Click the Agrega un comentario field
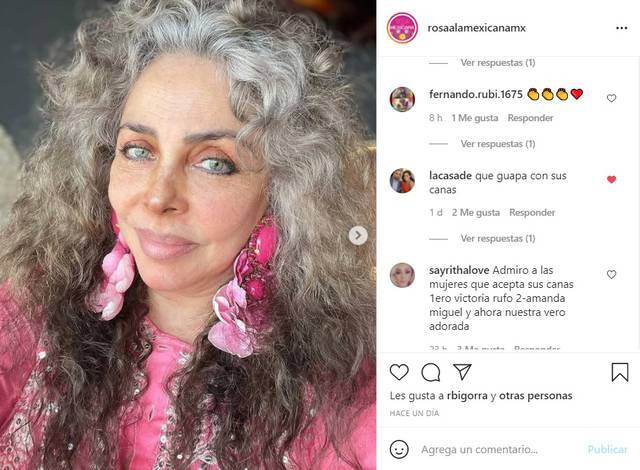Viewport: 640px width, 470px height. click(500, 449)
